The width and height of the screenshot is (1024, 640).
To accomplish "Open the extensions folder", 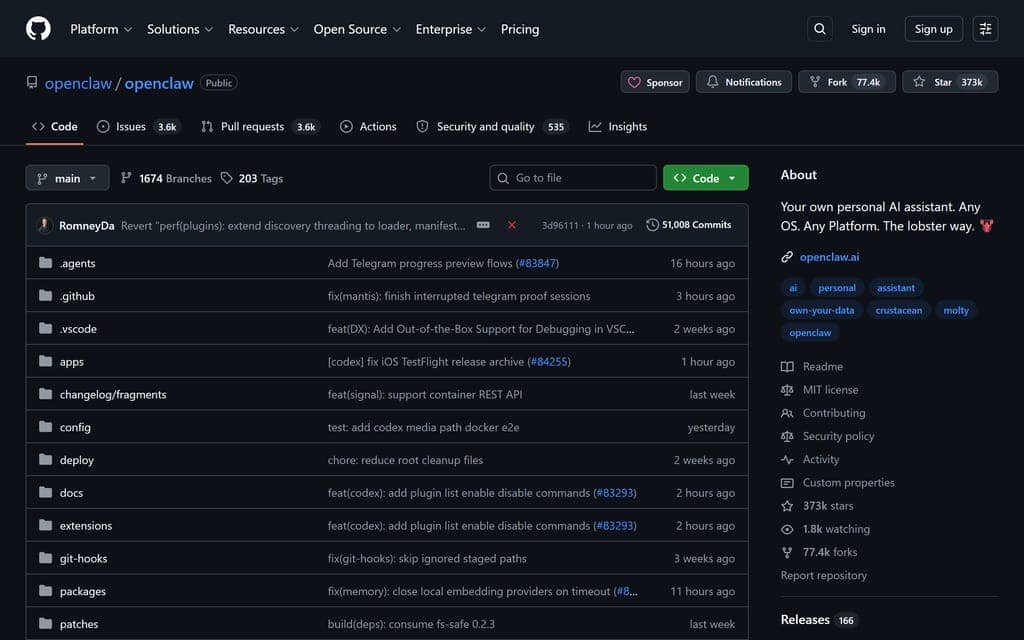I will coord(86,526).
